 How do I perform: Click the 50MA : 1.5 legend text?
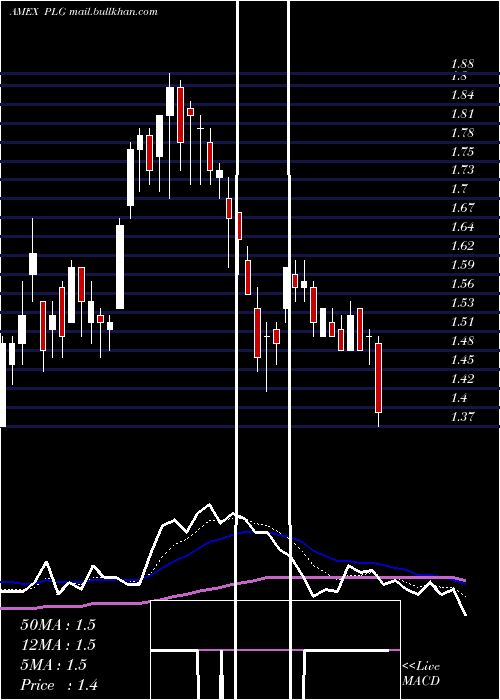click(58, 625)
